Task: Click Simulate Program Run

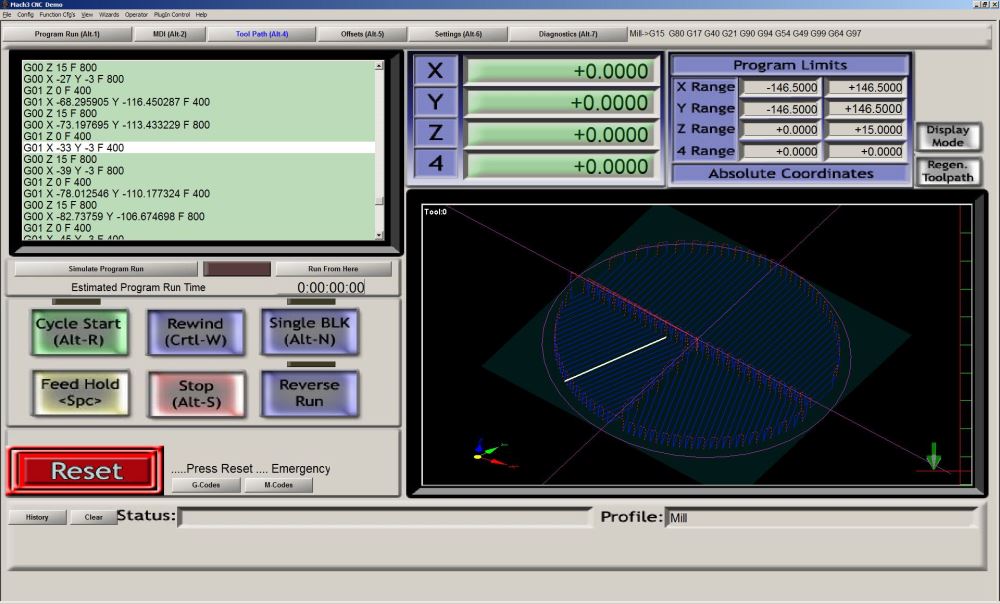Action: click(x=106, y=269)
